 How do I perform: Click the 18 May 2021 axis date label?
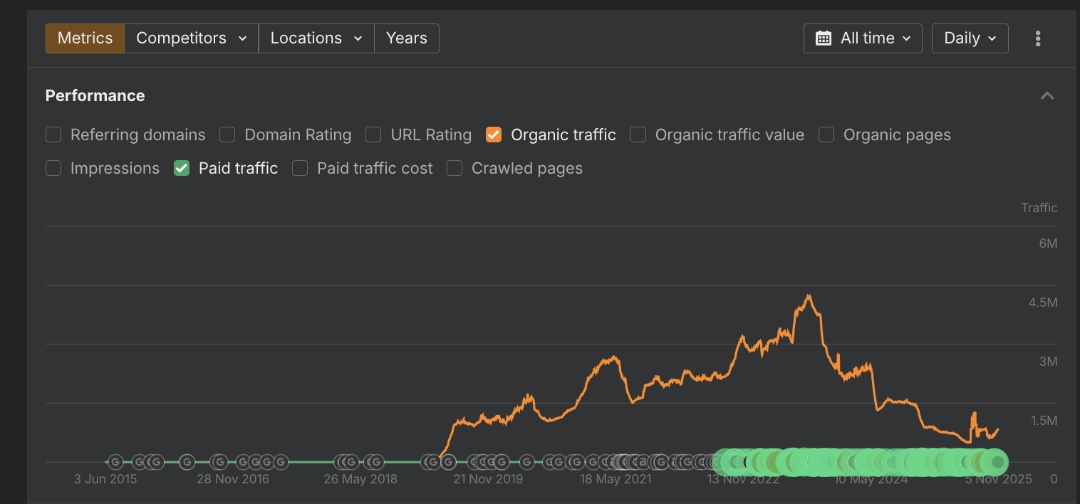coord(615,479)
